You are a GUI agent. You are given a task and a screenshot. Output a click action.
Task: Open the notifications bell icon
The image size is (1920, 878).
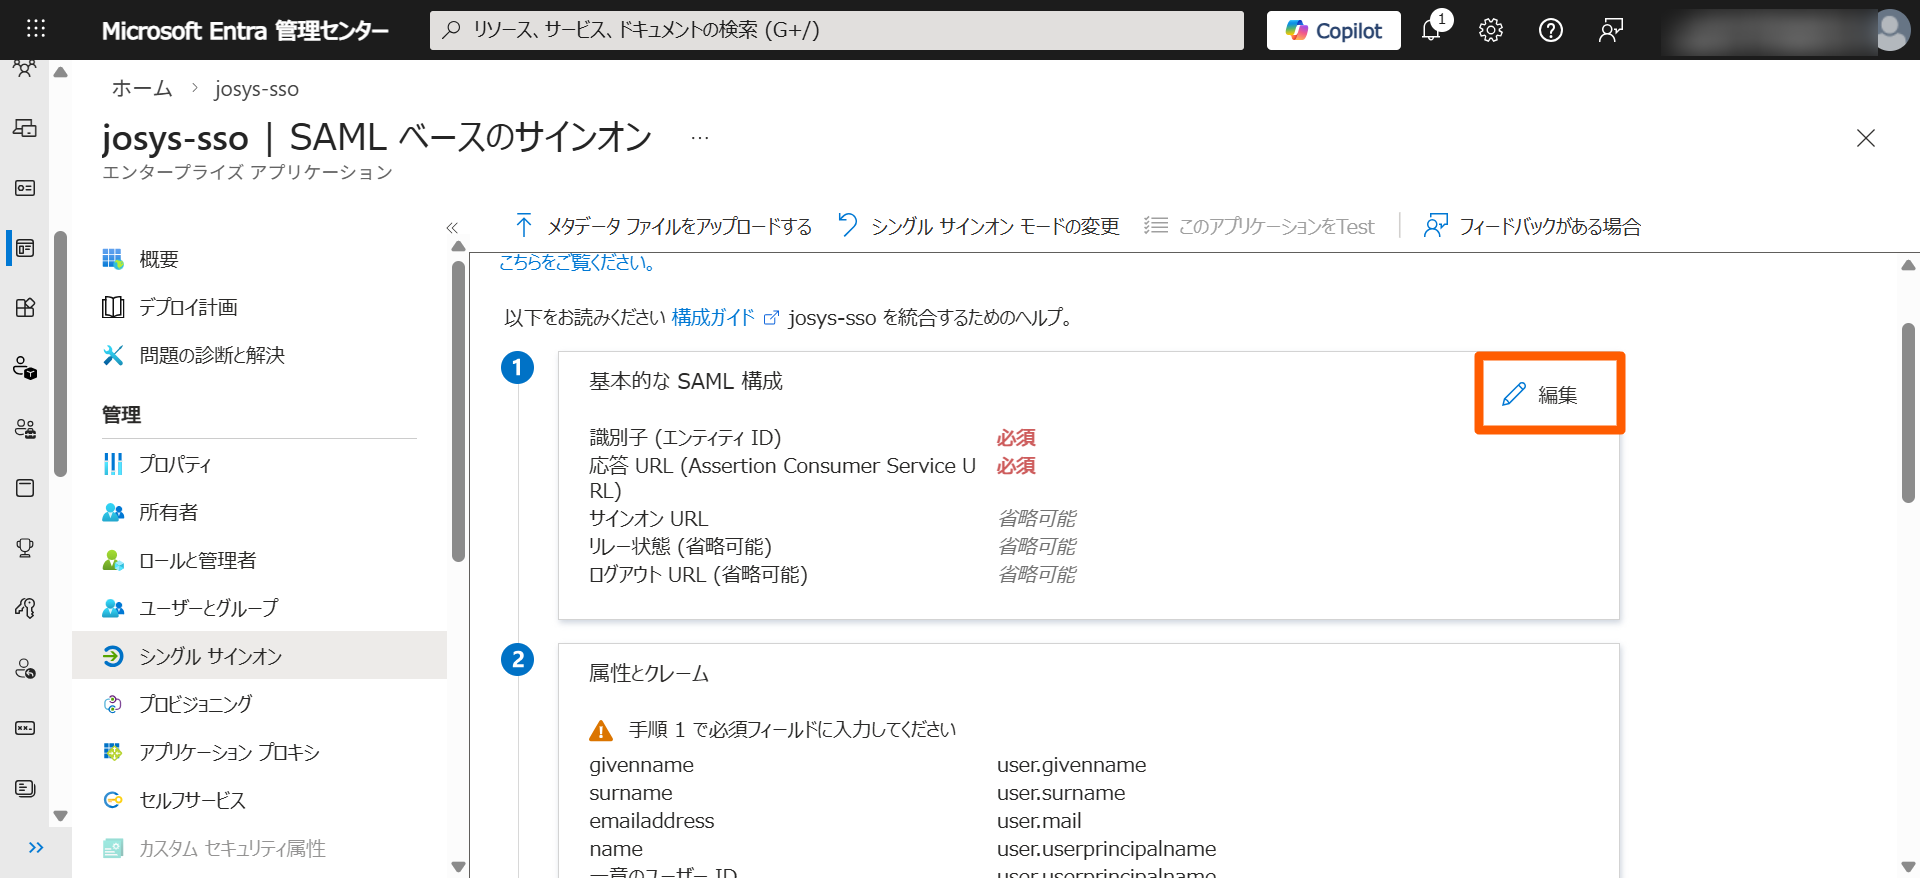1431,30
